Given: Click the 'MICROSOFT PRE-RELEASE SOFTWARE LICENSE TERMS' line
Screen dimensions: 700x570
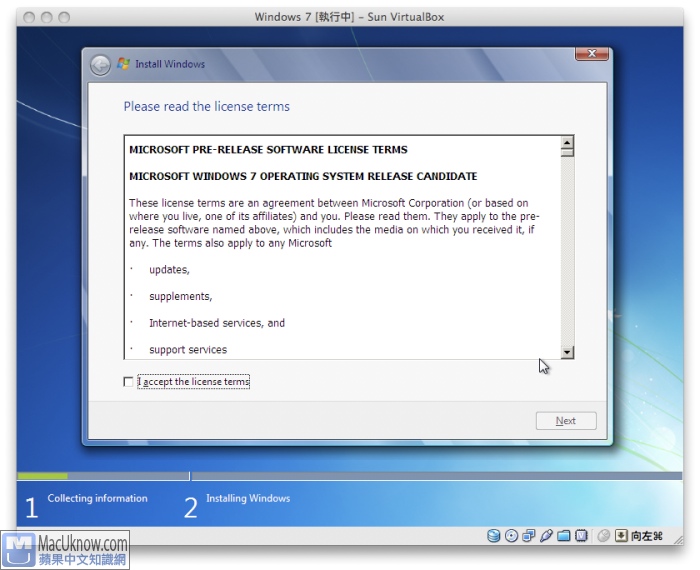Looking at the screenshot, I should (268, 150).
